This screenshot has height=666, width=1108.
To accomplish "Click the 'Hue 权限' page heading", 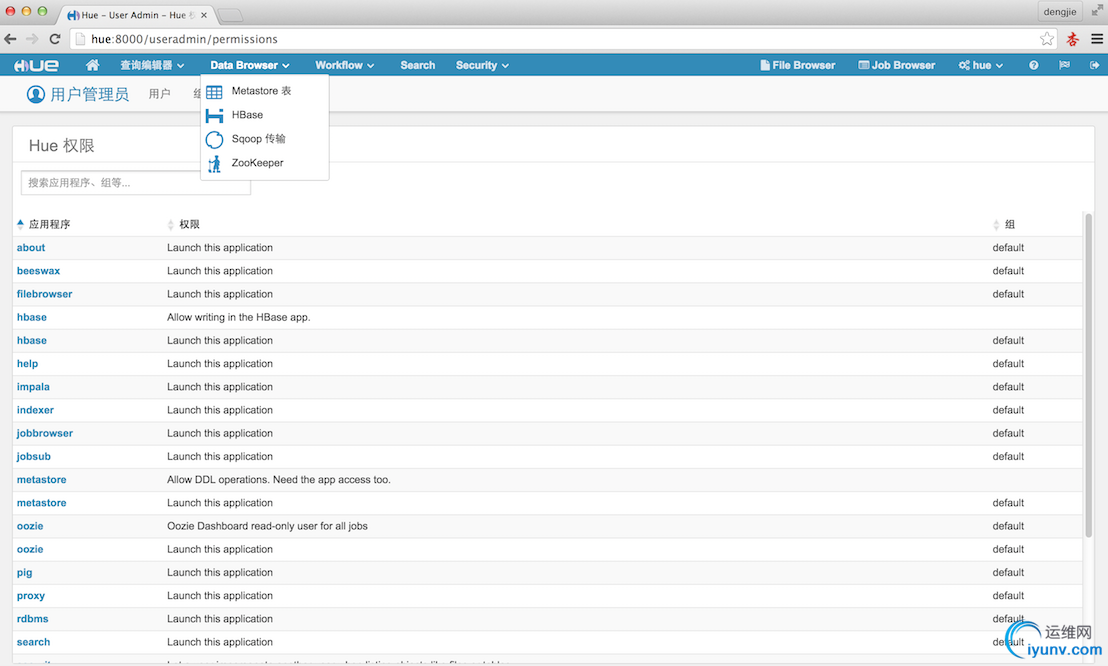I will [61, 146].
